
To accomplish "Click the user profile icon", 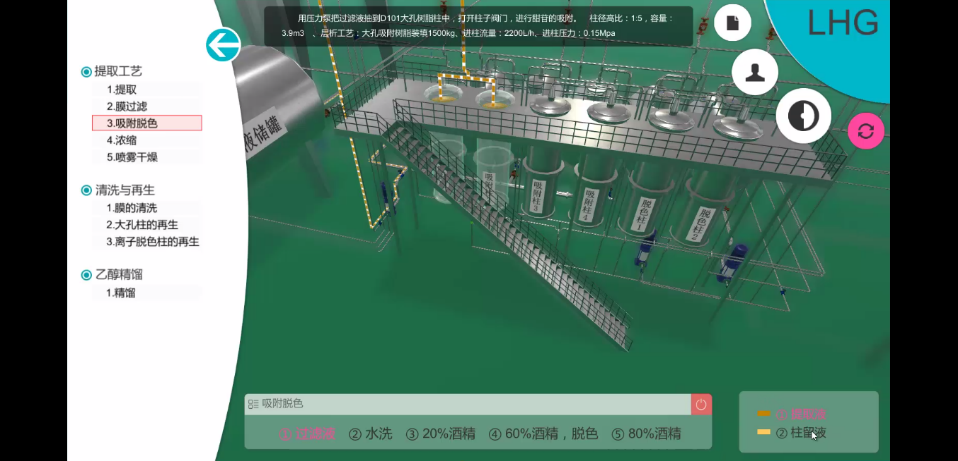I will click(755, 73).
